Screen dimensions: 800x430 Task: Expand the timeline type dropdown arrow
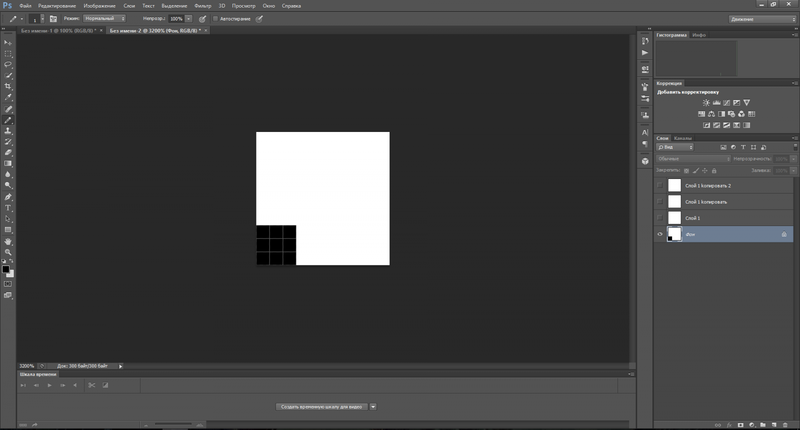(x=373, y=407)
